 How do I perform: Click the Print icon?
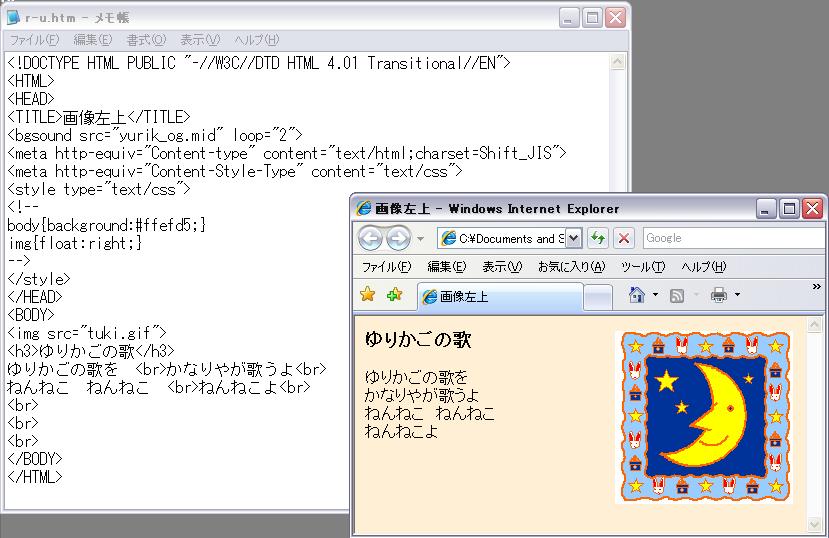719,295
